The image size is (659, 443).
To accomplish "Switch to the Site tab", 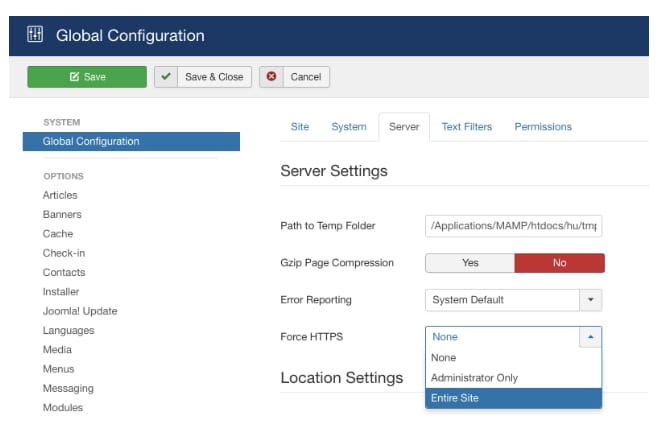I will (x=299, y=127).
